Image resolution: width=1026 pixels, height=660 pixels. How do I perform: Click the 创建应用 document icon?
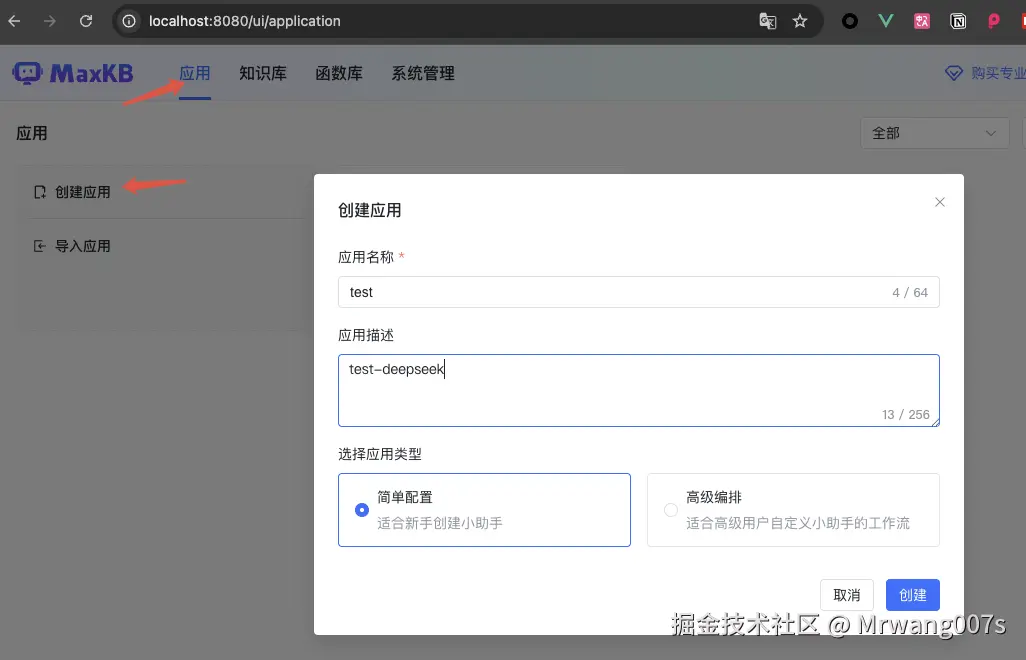[40, 192]
